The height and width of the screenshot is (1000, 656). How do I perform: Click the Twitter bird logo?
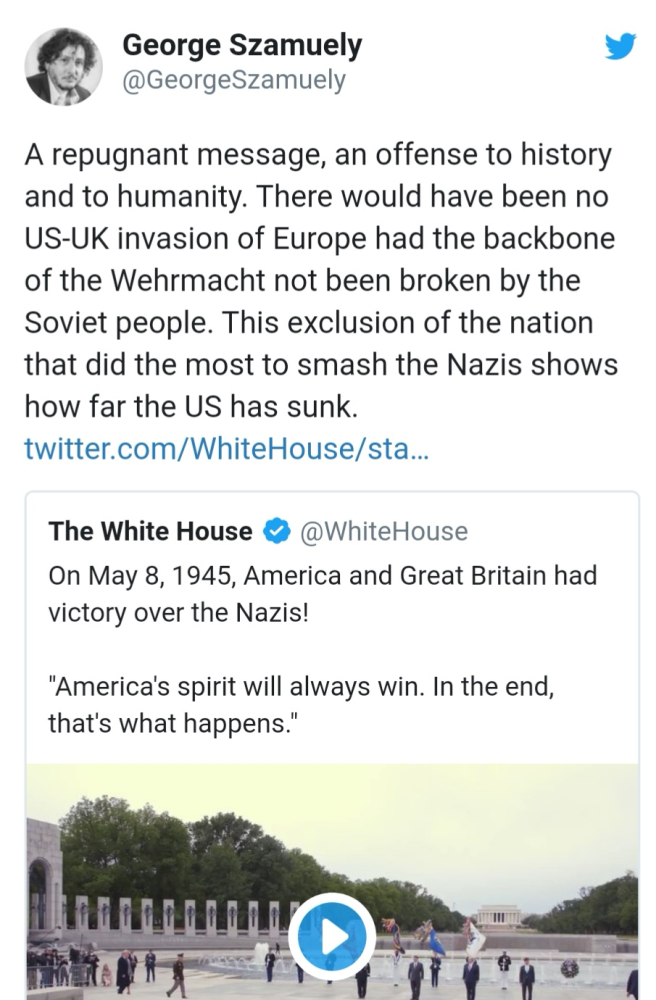(x=619, y=47)
